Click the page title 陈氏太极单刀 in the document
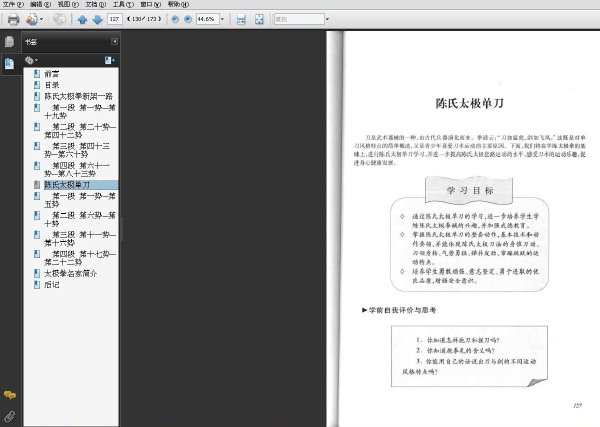This screenshot has width=600, height=427. 470,103
